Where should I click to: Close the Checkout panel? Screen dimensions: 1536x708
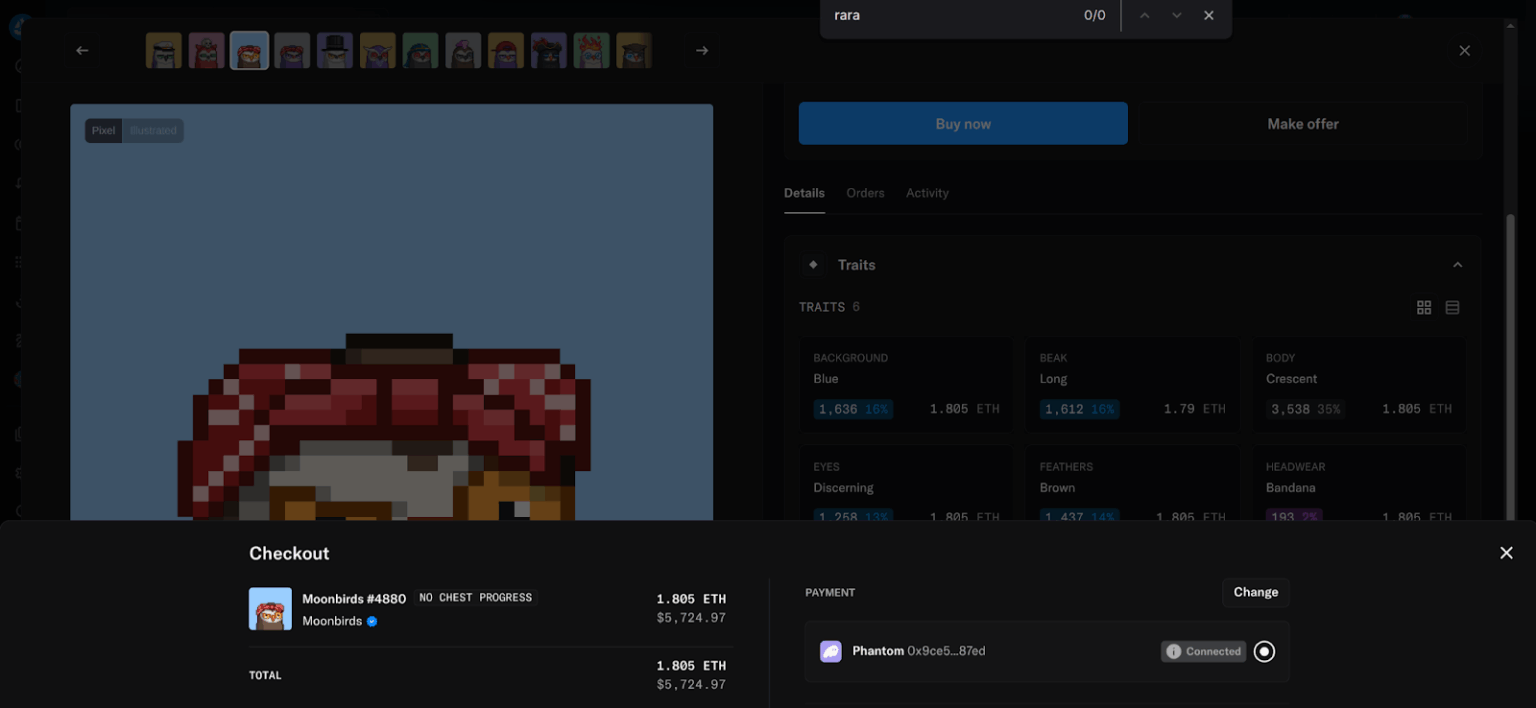[1506, 553]
